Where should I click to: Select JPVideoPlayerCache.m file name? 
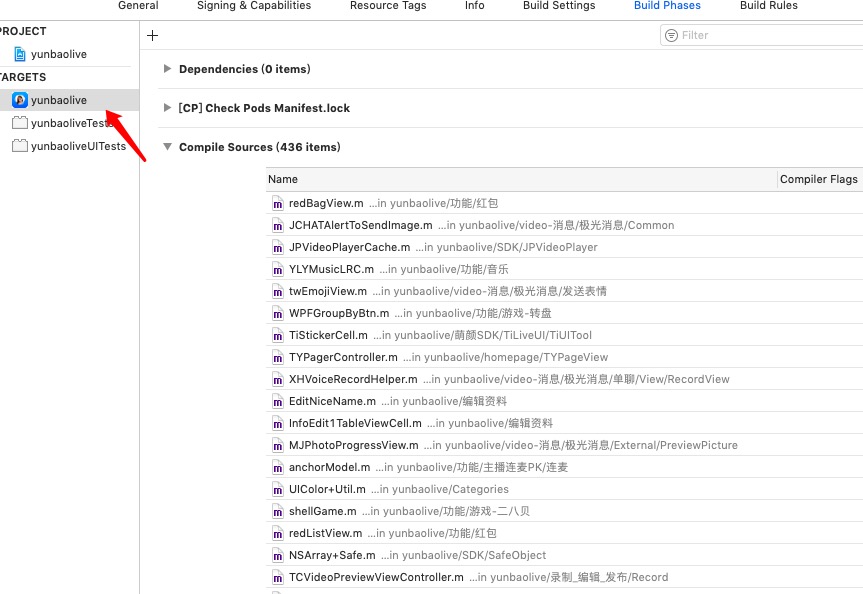pos(349,247)
